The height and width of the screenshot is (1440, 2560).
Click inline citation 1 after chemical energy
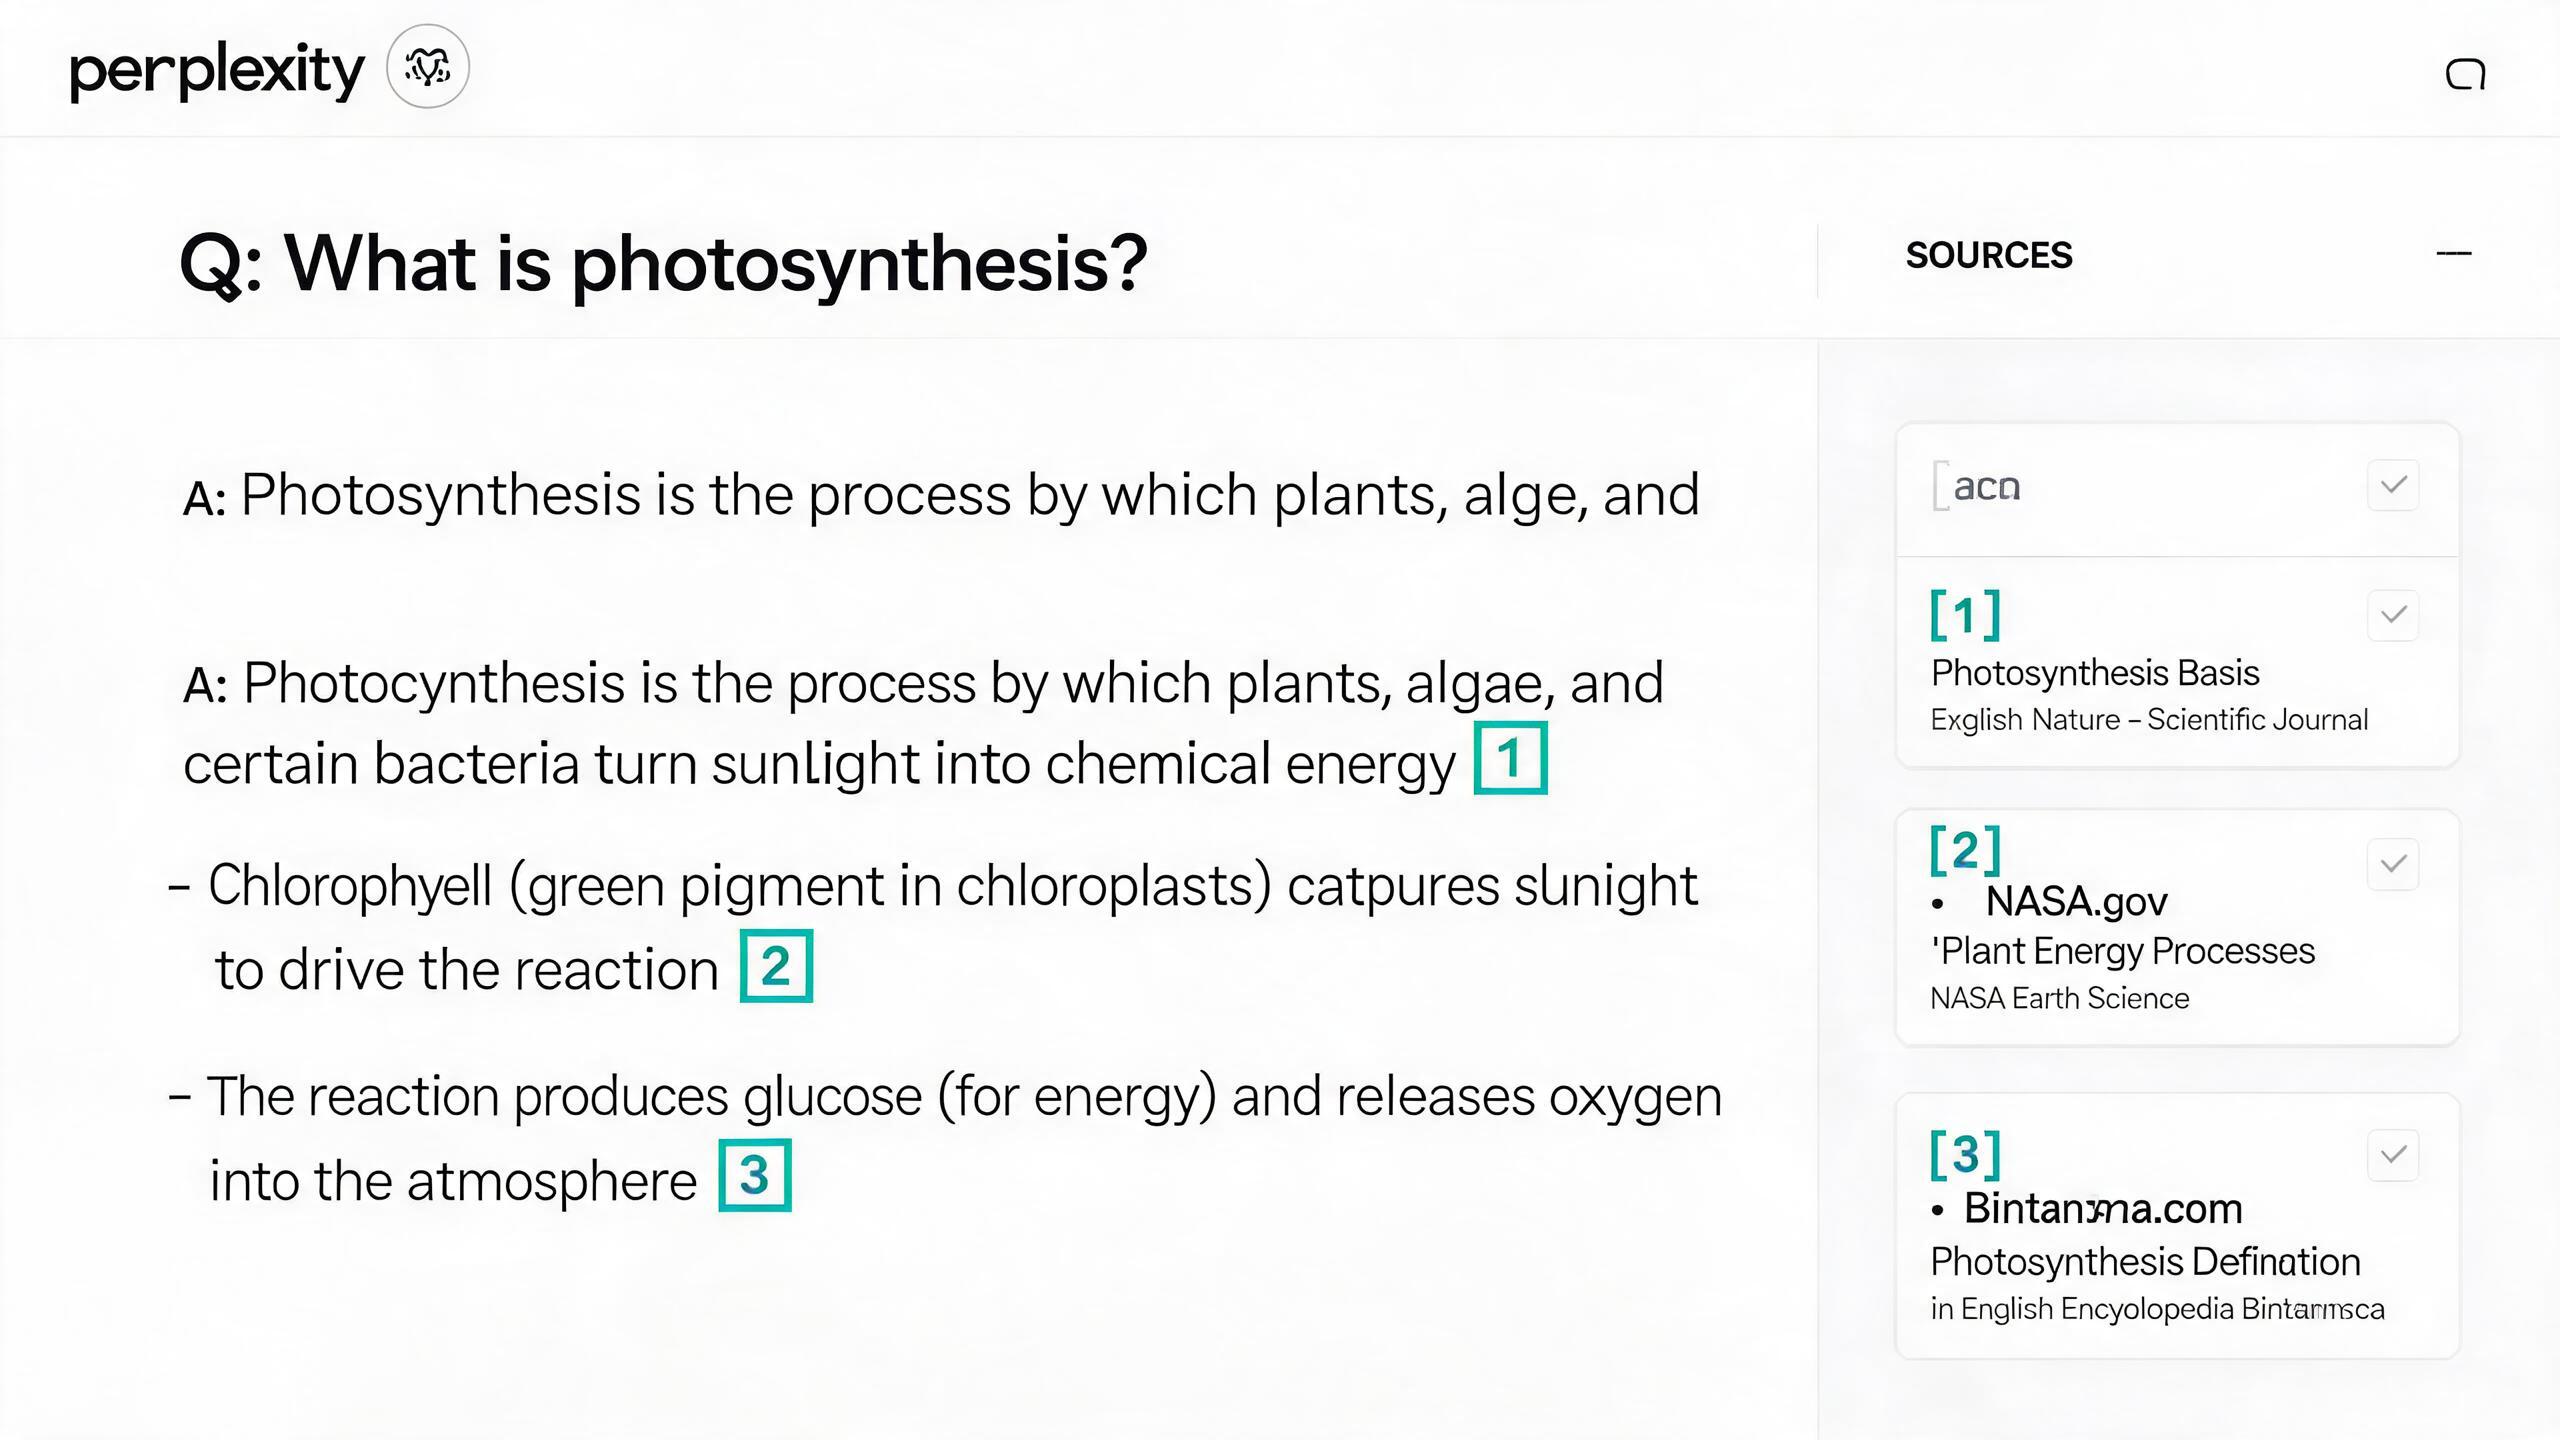point(1510,758)
